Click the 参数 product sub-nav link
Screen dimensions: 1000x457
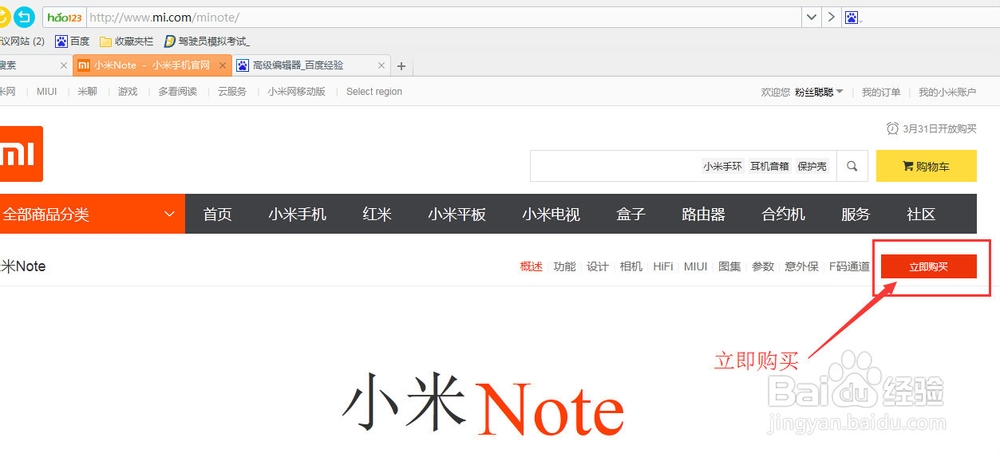coord(763,266)
